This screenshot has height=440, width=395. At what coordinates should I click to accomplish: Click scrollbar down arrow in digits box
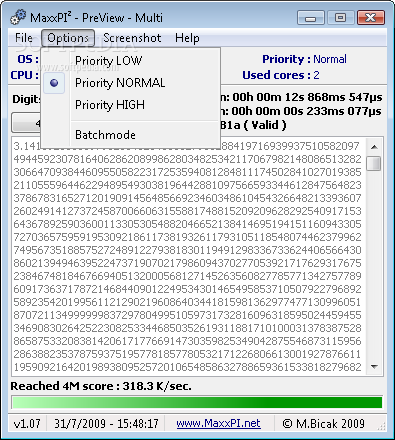tap(374, 366)
